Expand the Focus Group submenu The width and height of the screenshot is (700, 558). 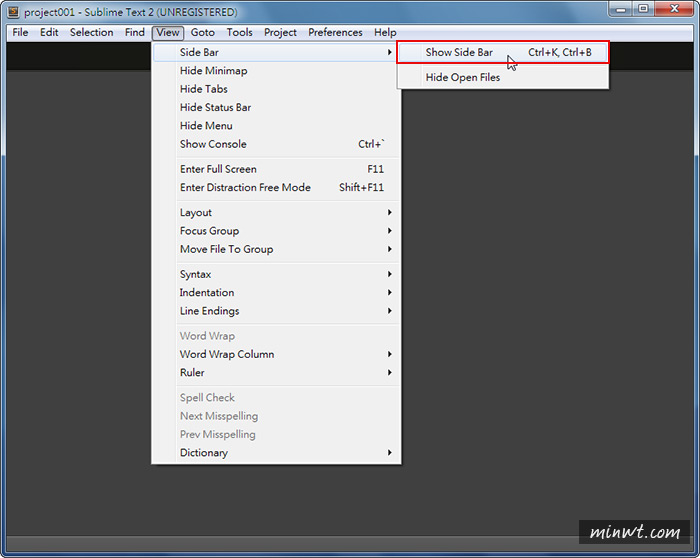click(275, 231)
